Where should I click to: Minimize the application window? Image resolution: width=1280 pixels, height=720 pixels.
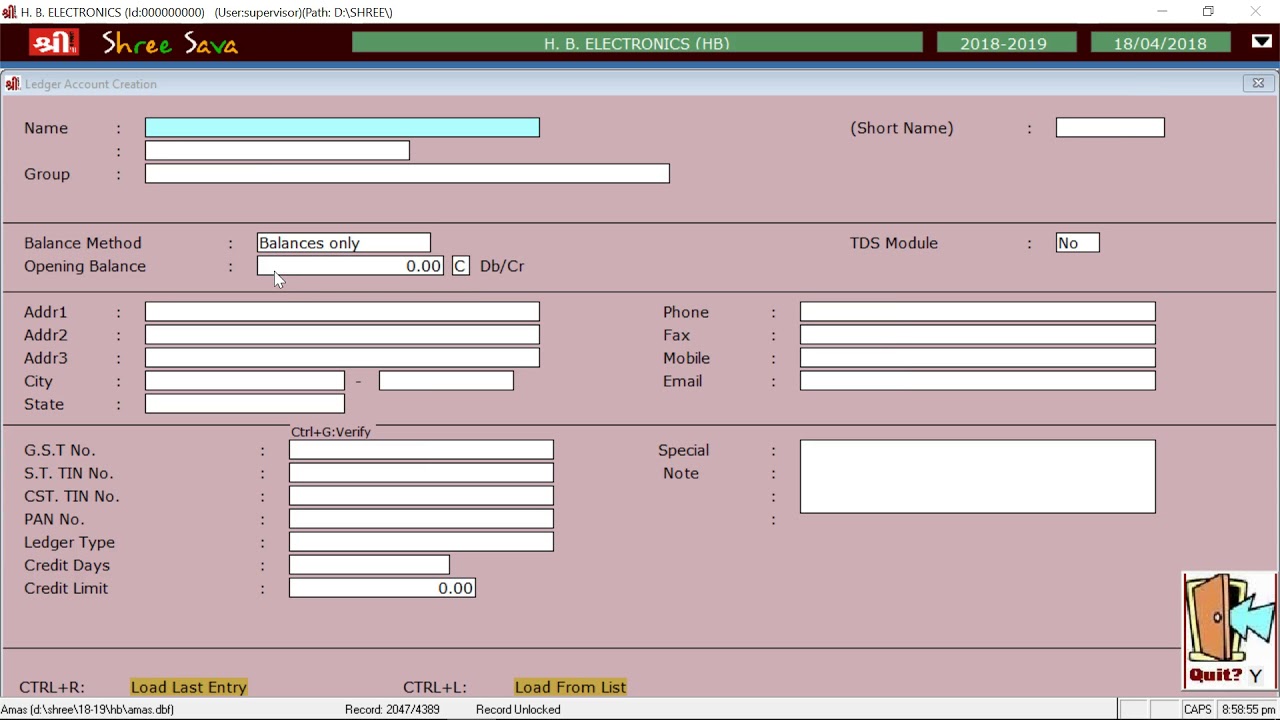(x=1162, y=12)
